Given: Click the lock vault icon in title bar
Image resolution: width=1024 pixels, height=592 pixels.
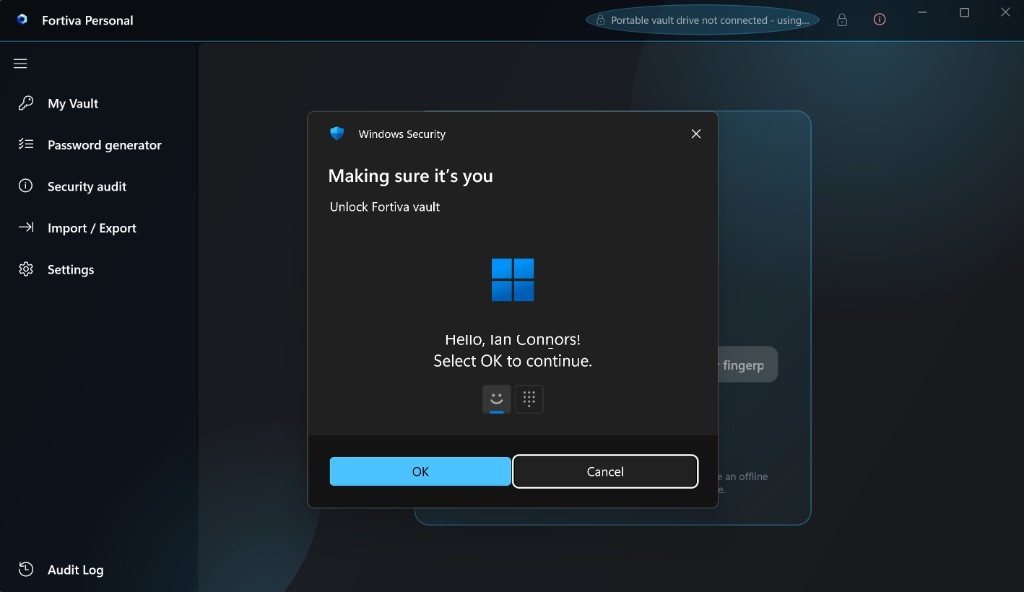Looking at the screenshot, I should click(842, 20).
